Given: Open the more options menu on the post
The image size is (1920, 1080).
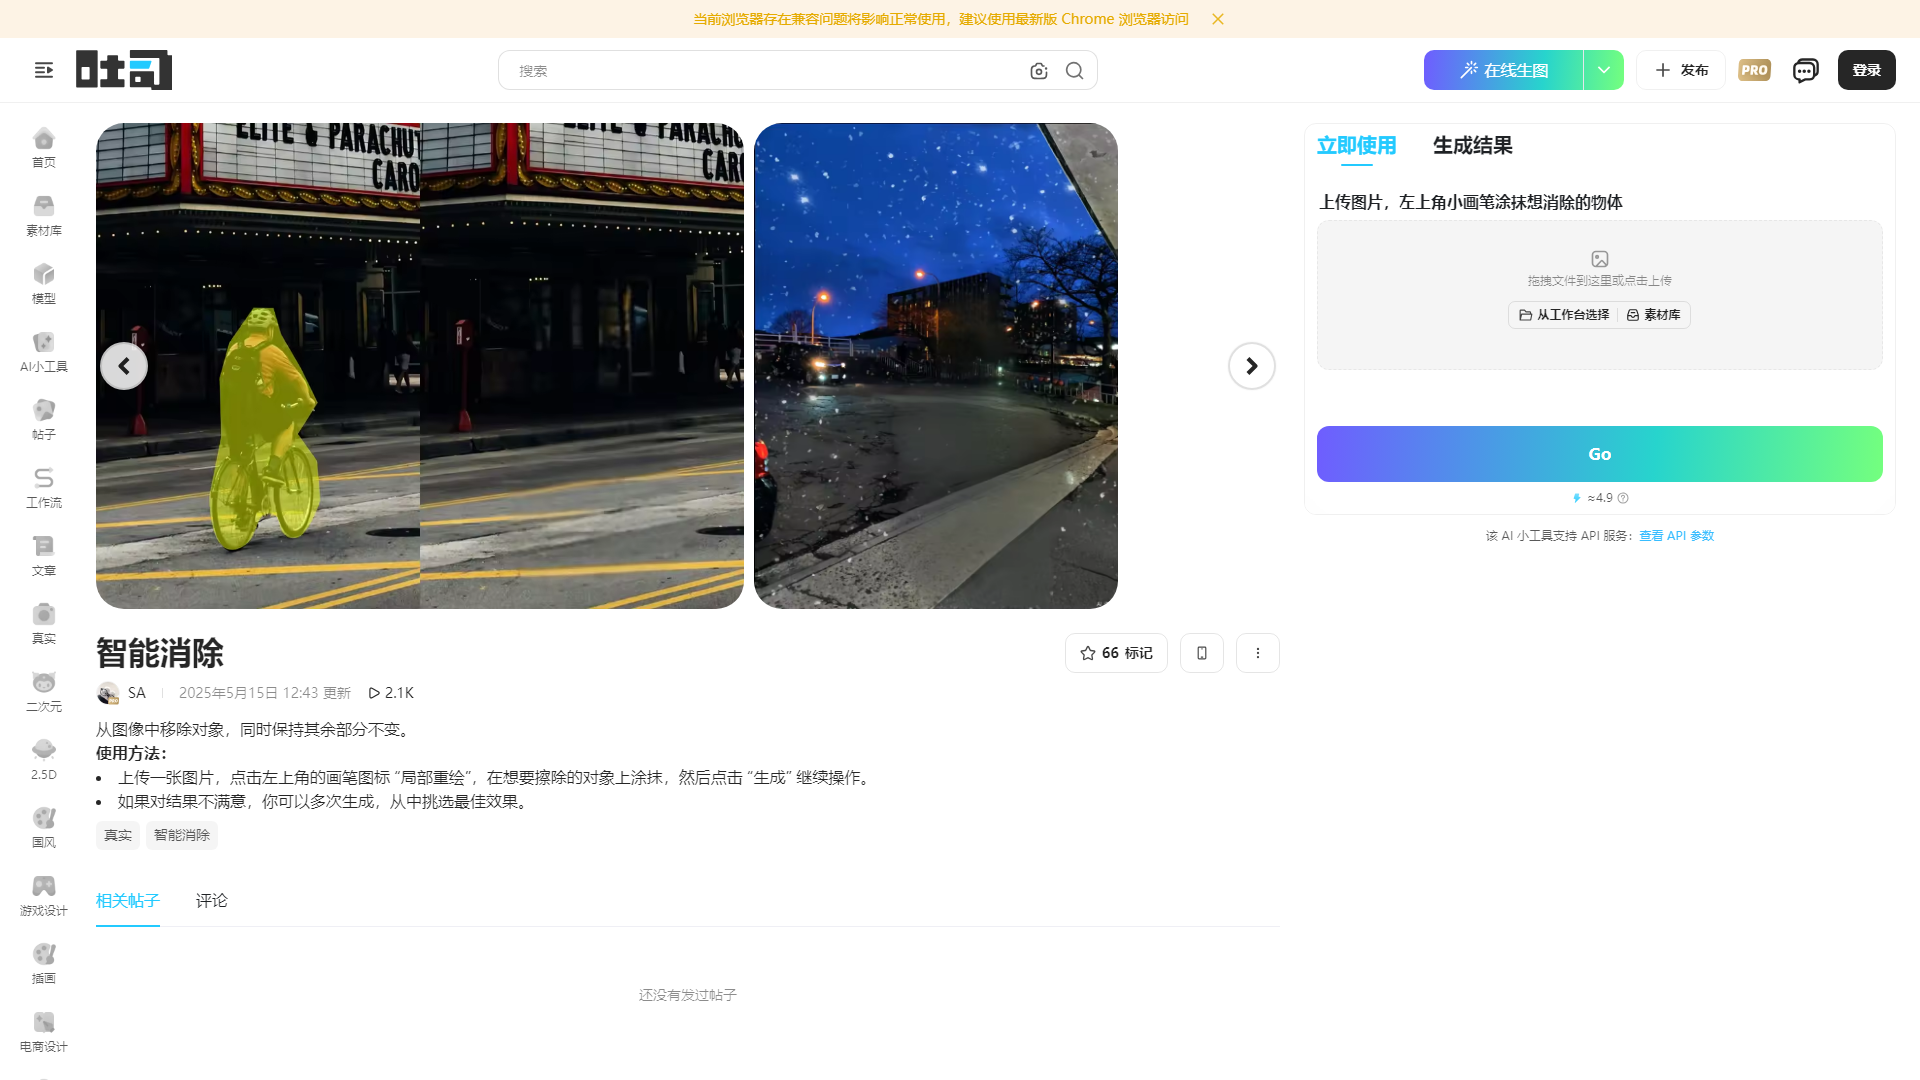Looking at the screenshot, I should (x=1257, y=652).
